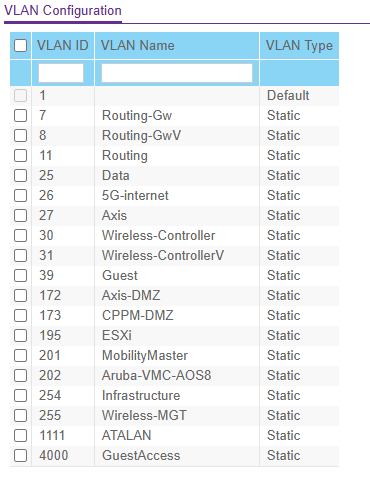Open the VLAN Configuration tab heading
Viewport: 370px width, 485px height.
tap(63, 11)
